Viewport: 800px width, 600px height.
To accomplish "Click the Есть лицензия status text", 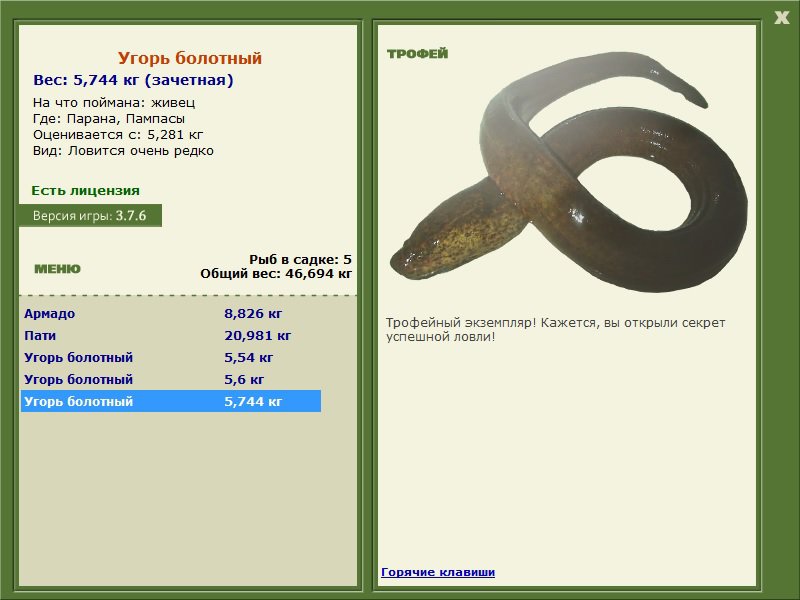I will [85, 190].
